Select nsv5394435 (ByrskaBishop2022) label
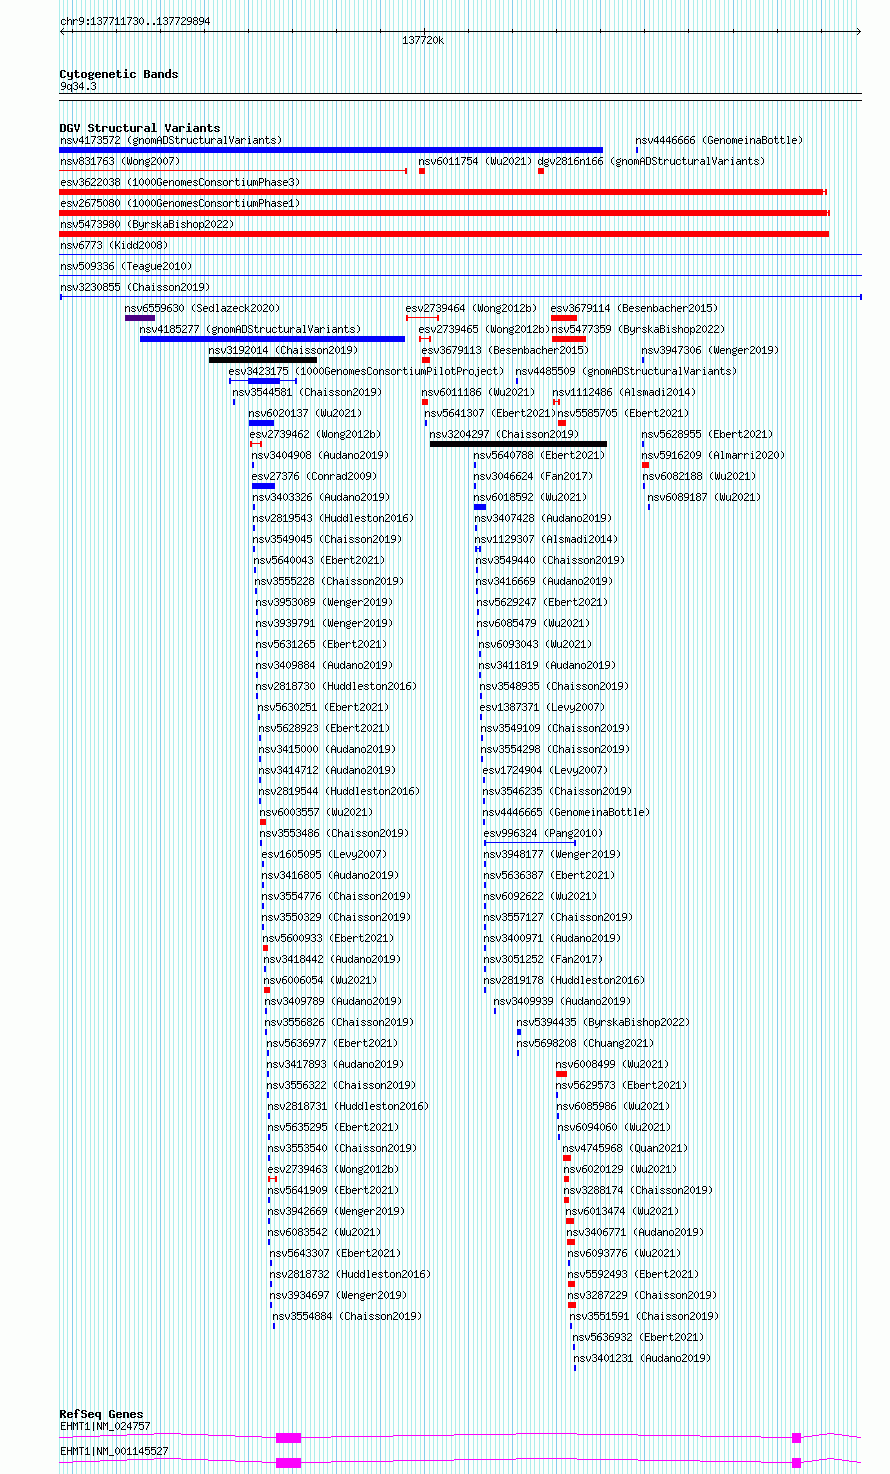The image size is (890, 1474). tap(603, 1023)
